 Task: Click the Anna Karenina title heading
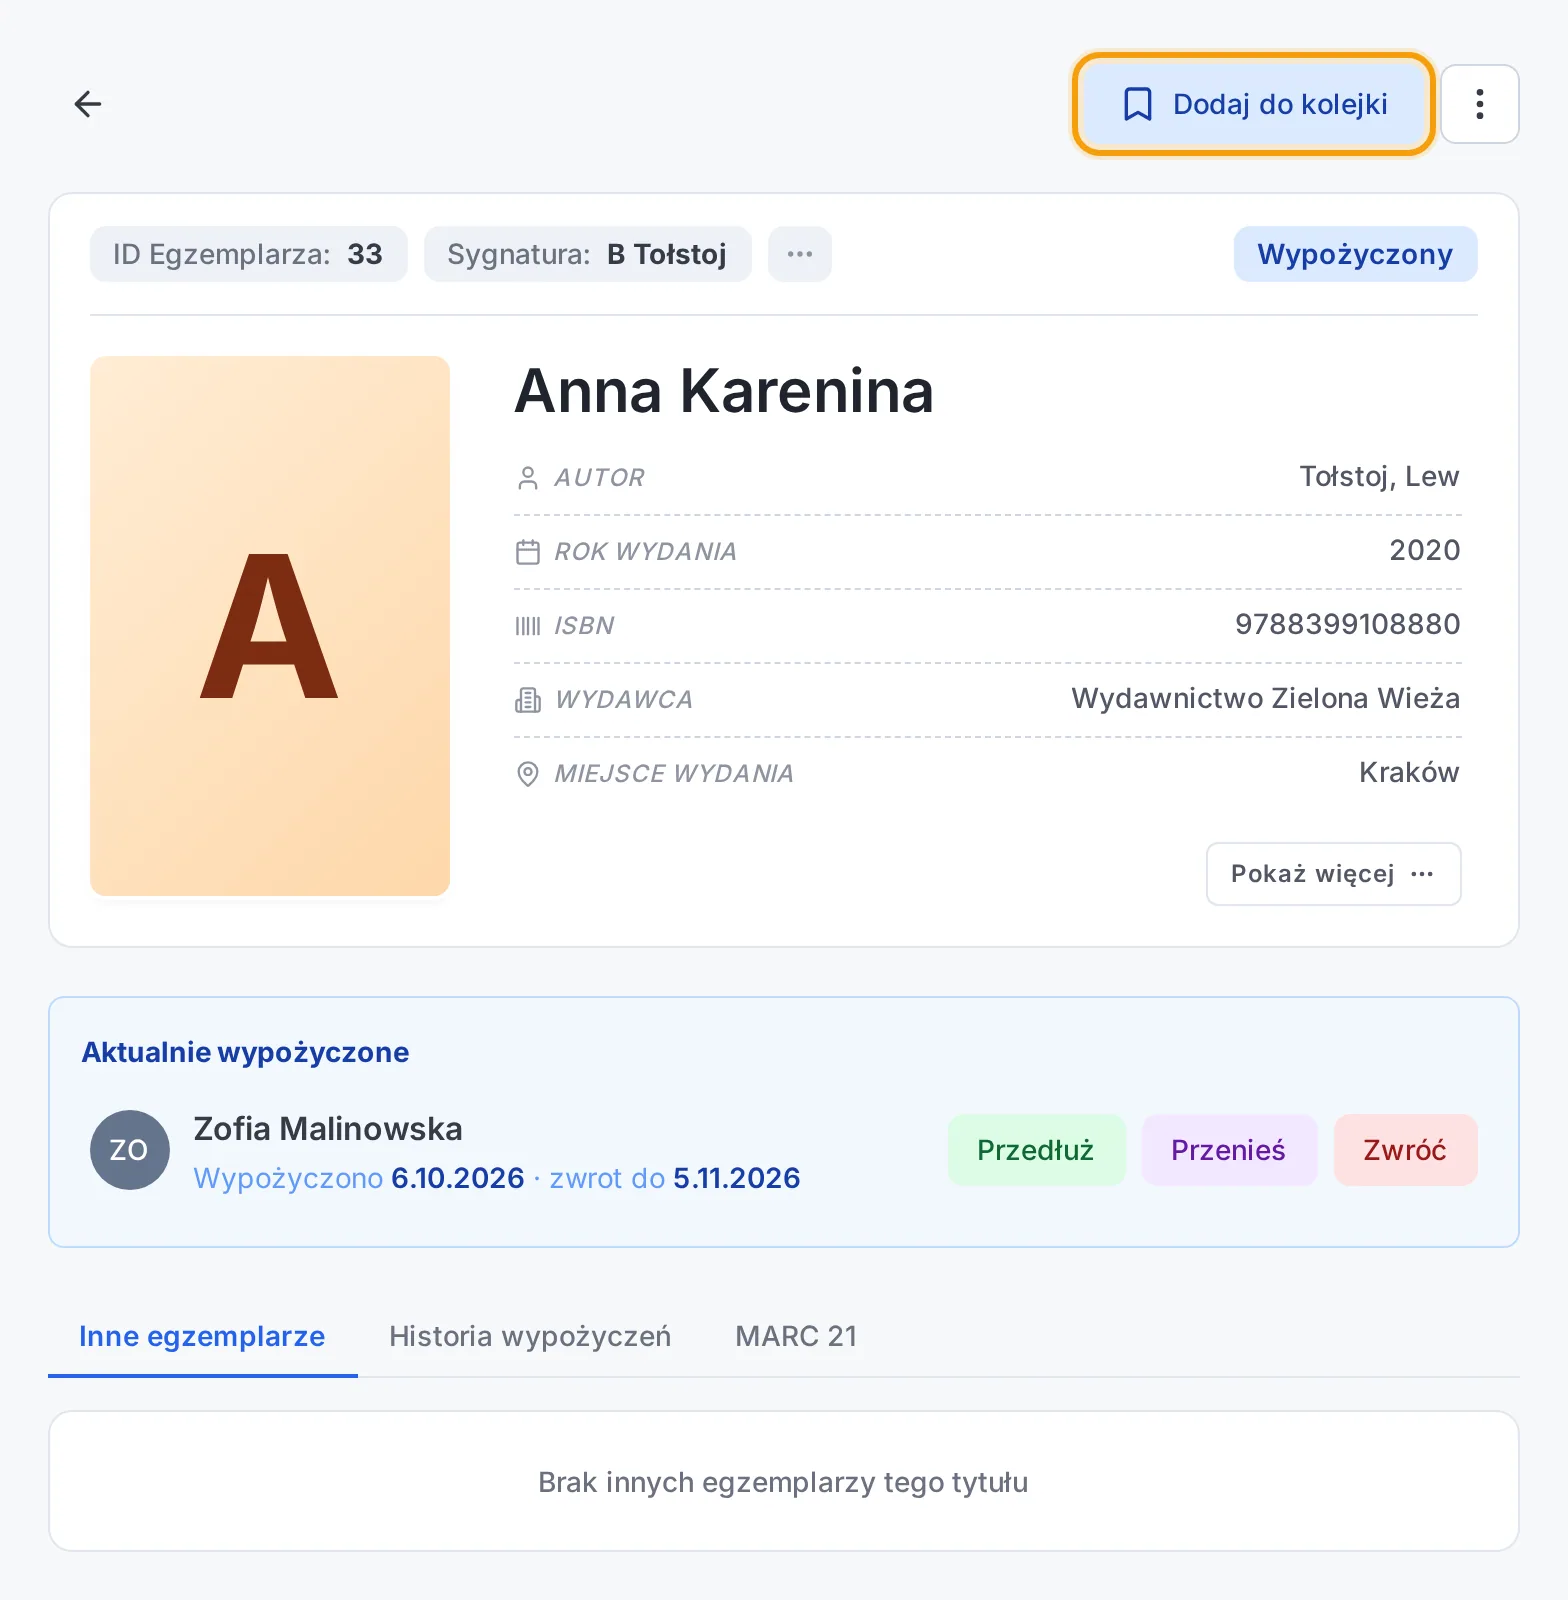point(724,391)
